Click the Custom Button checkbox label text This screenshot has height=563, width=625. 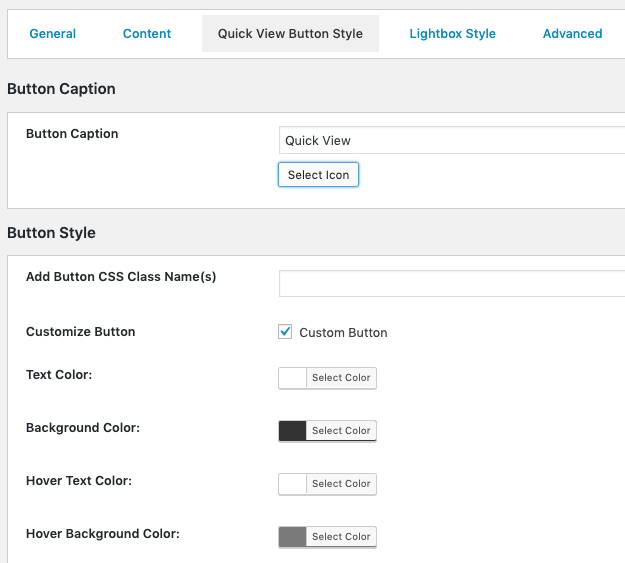point(343,333)
